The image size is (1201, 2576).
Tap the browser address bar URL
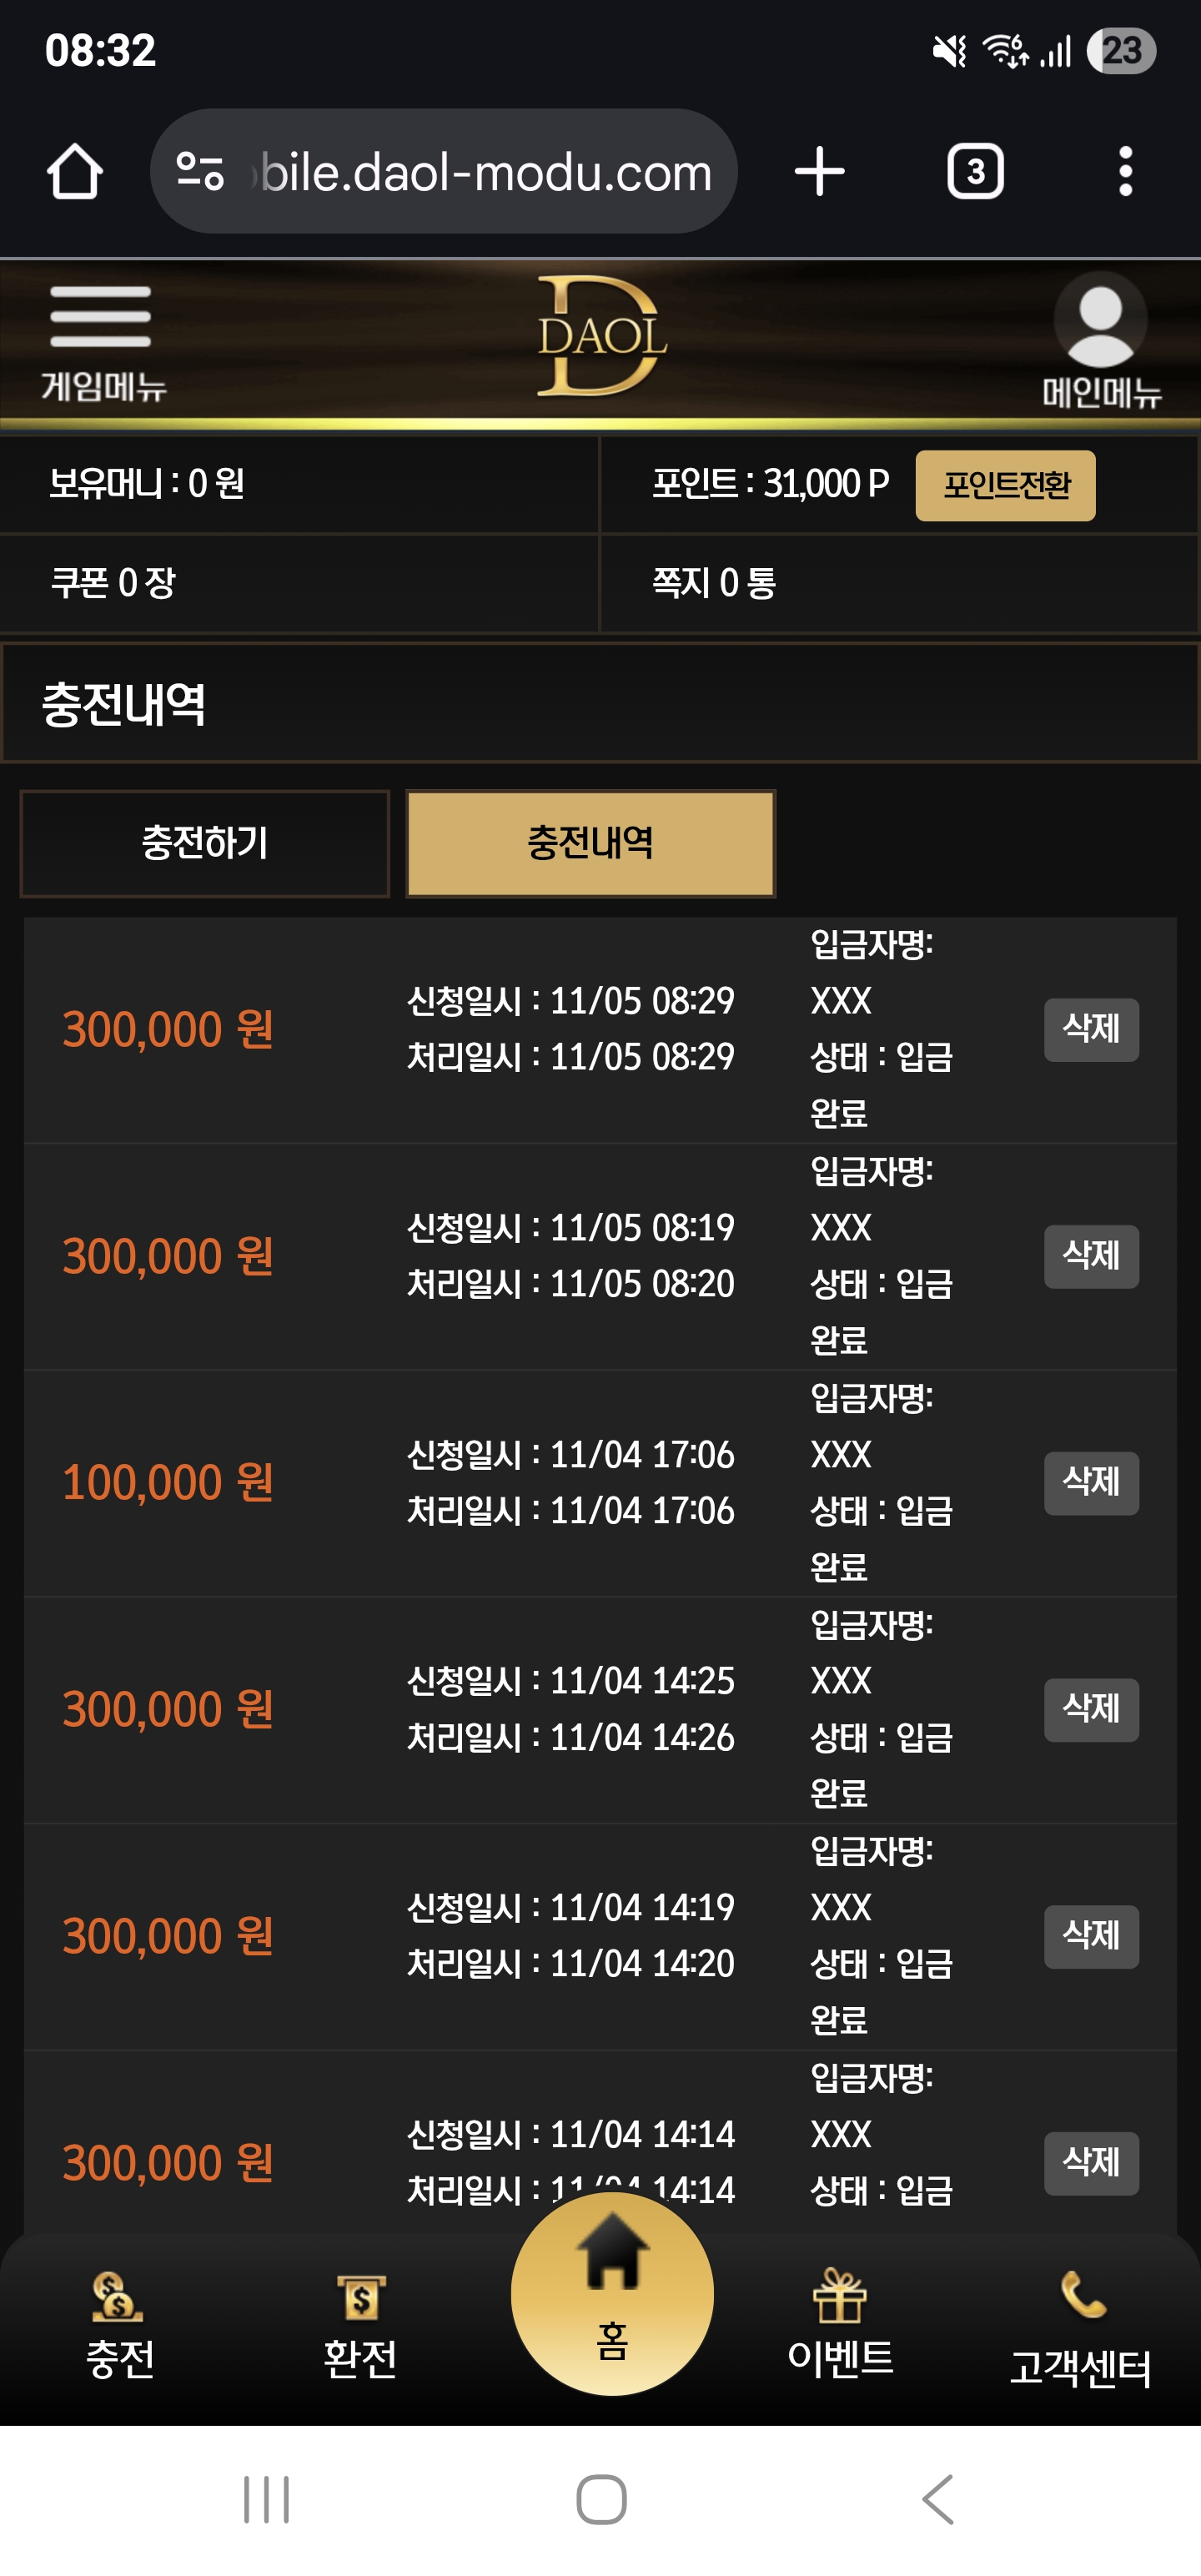[486, 172]
